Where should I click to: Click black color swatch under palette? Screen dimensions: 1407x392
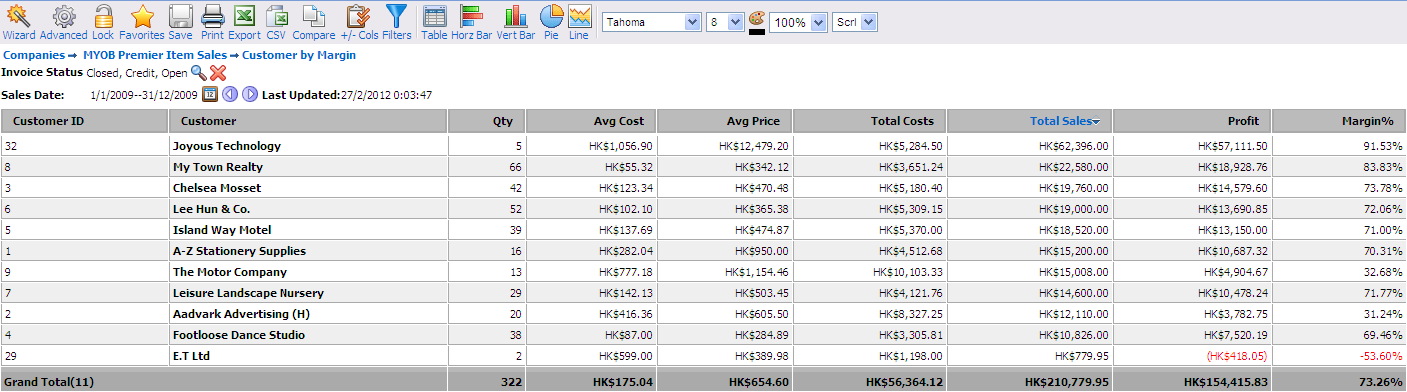point(756,31)
